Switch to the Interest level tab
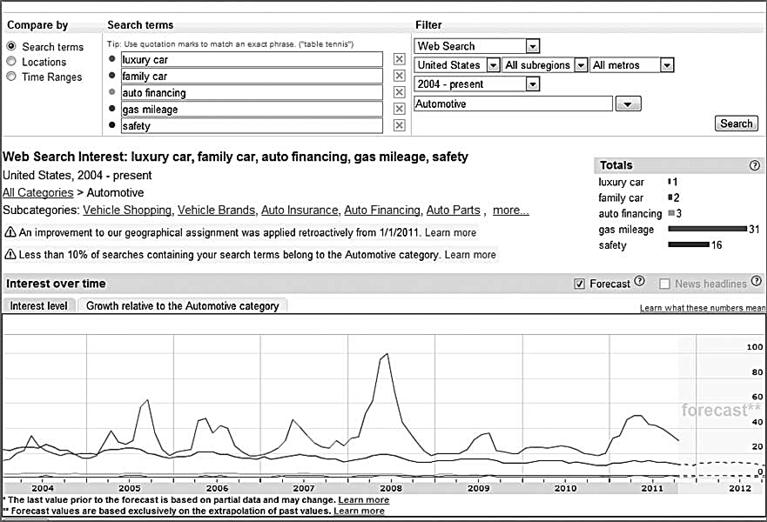The image size is (767, 522). coord(39,306)
